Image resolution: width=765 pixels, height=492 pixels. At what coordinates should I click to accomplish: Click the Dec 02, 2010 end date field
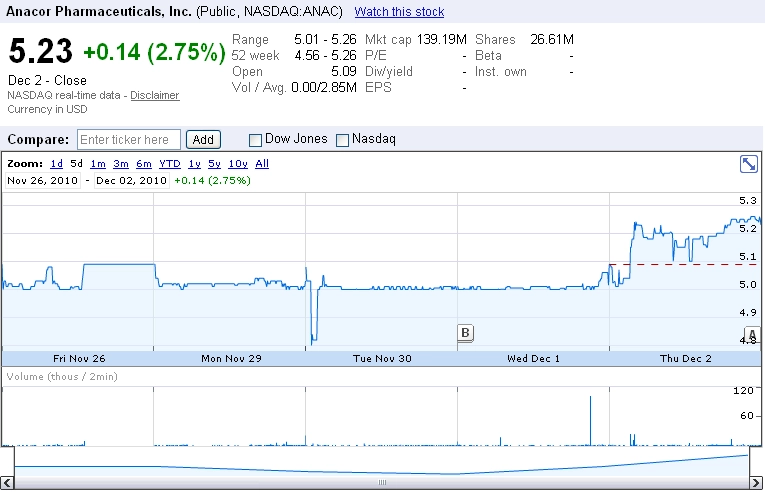click(x=132, y=181)
